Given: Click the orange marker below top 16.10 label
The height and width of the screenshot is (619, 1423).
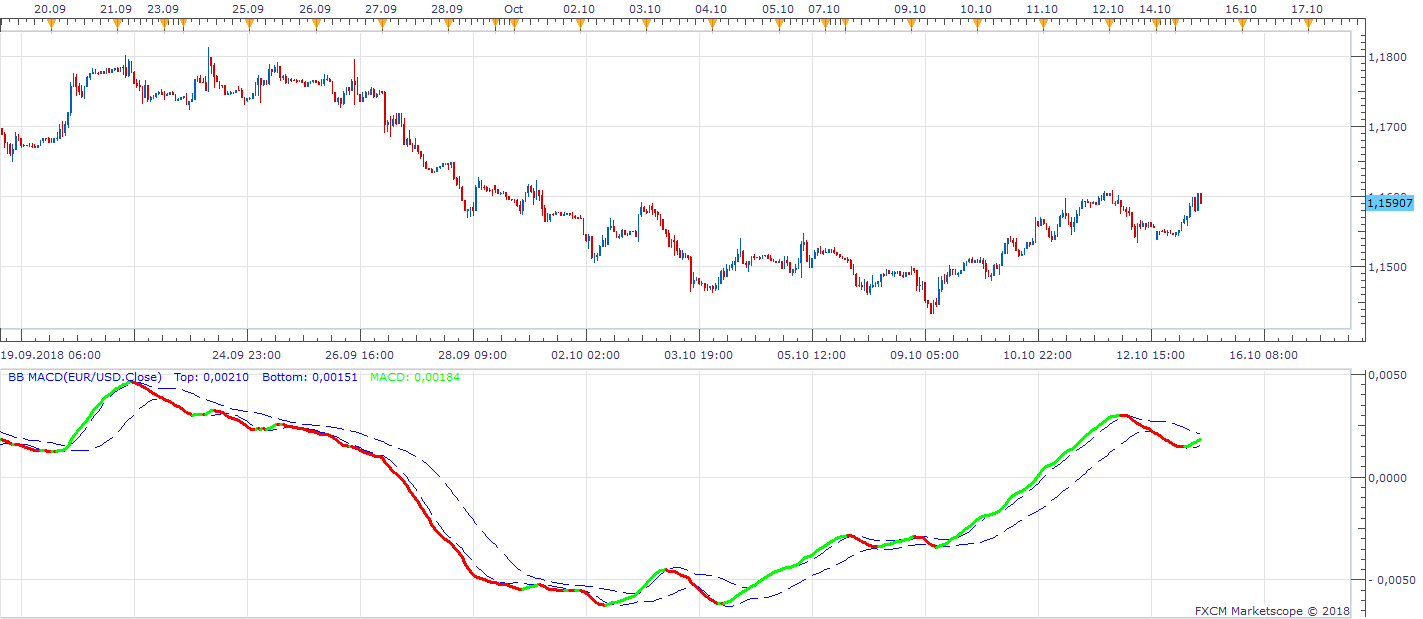Looking at the screenshot, I should click(1241, 23).
